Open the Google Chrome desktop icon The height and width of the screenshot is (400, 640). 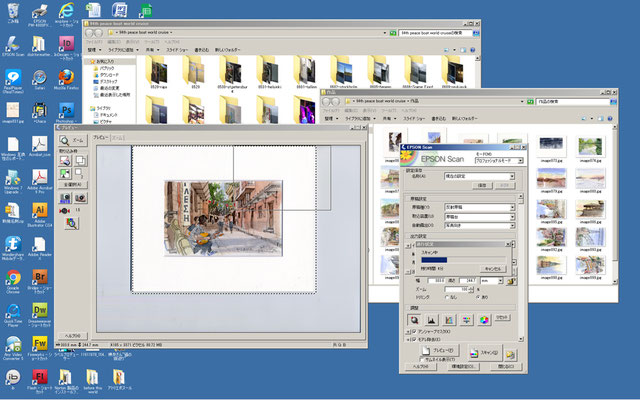tap(13, 281)
